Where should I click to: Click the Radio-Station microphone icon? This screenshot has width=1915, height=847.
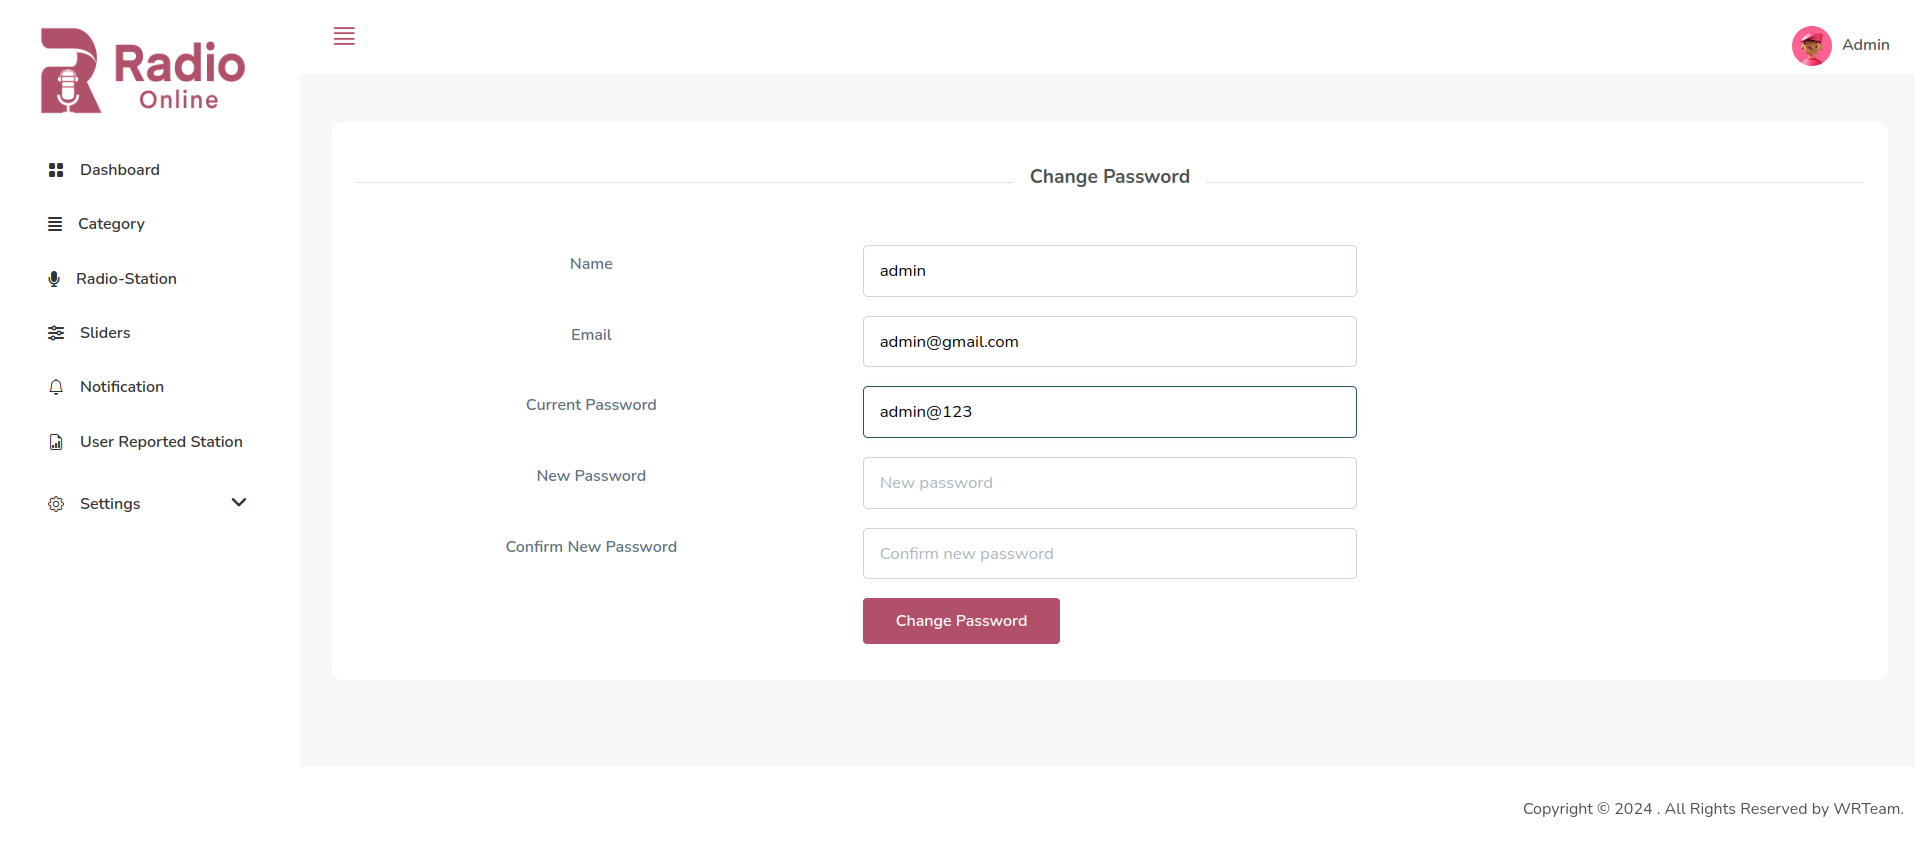point(54,279)
